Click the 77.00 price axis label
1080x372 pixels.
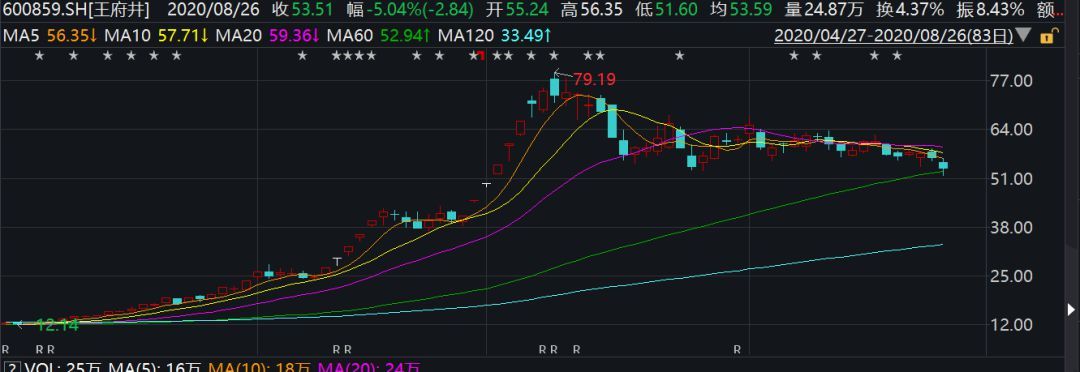point(1012,81)
